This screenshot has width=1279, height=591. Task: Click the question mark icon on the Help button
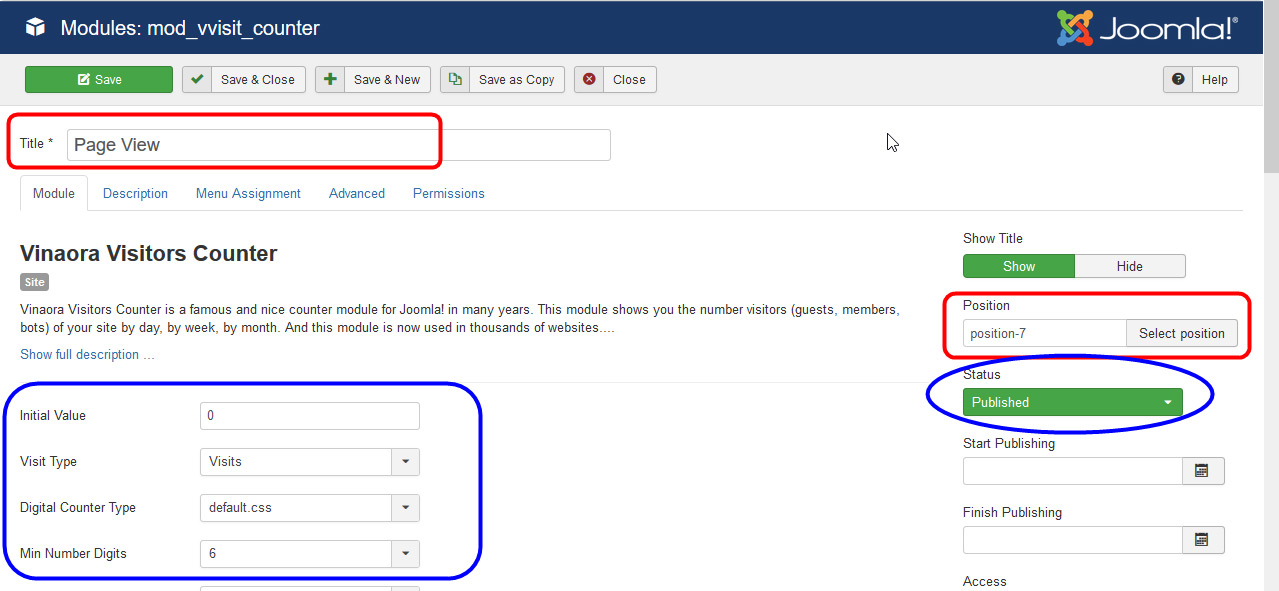[1178, 79]
